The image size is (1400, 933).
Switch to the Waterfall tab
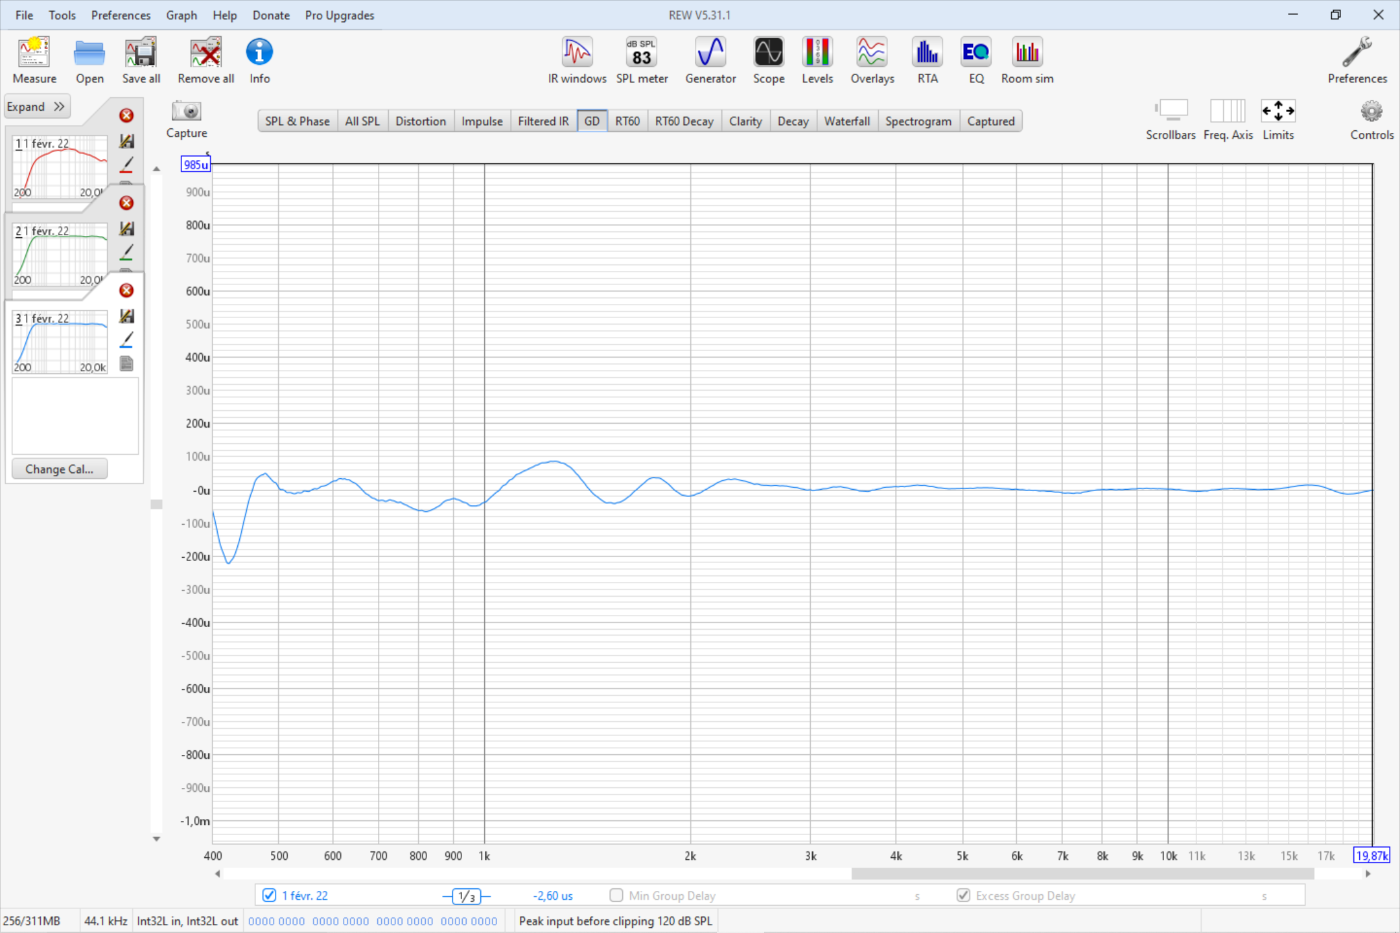[846, 121]
